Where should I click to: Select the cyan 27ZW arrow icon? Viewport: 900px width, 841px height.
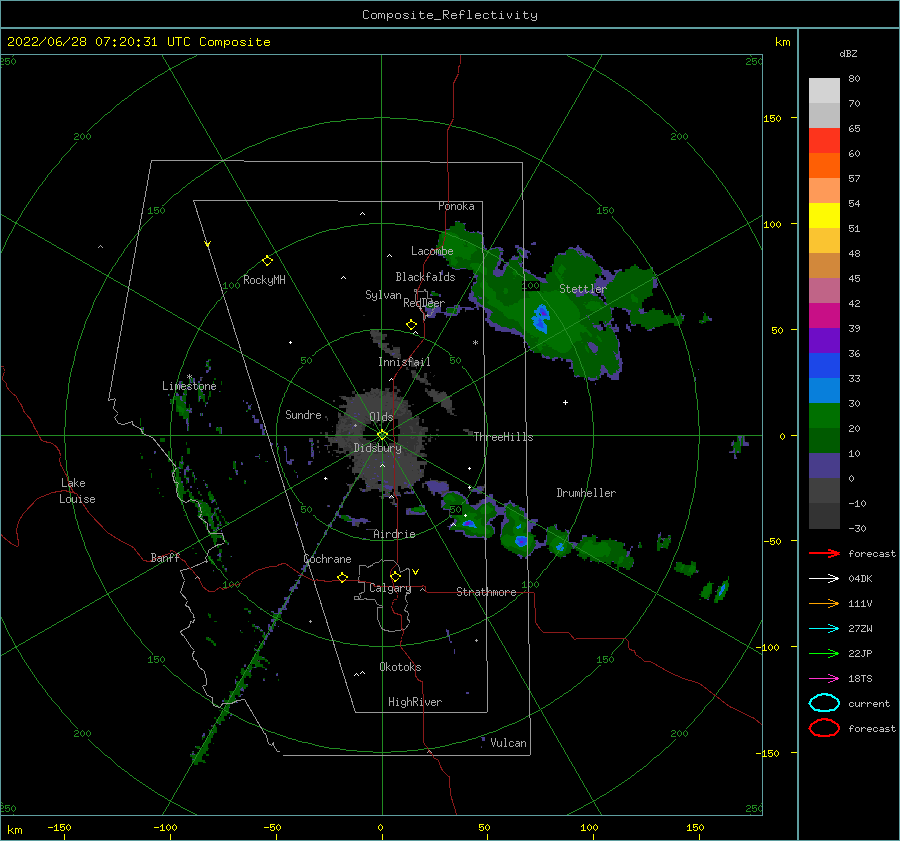click(x=824, y=629)
